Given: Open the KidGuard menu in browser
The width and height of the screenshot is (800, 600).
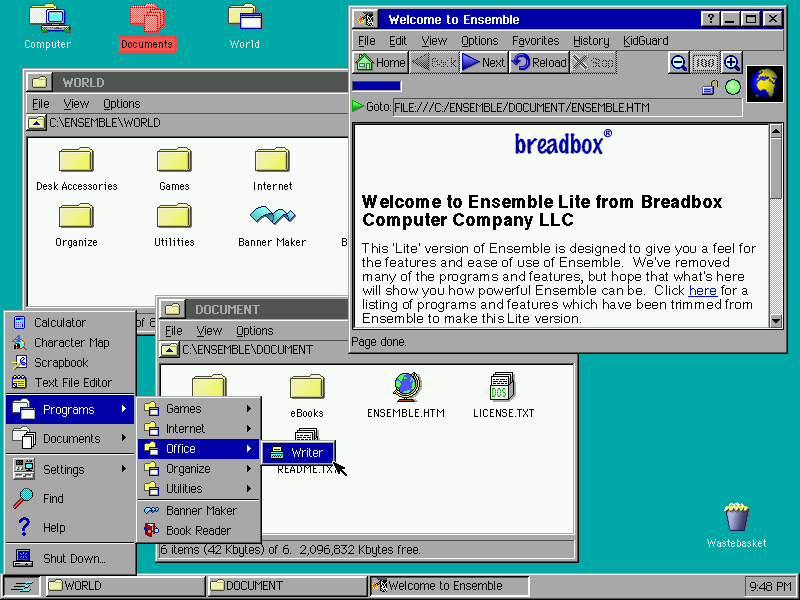Looking at the screenshot, I should [x=645, y=41].
